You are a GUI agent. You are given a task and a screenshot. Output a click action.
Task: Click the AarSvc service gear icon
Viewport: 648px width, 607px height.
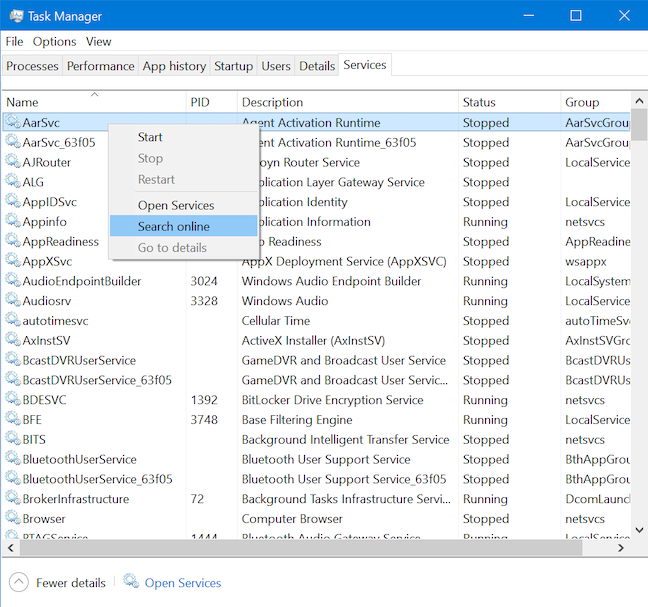pos(13,122)
